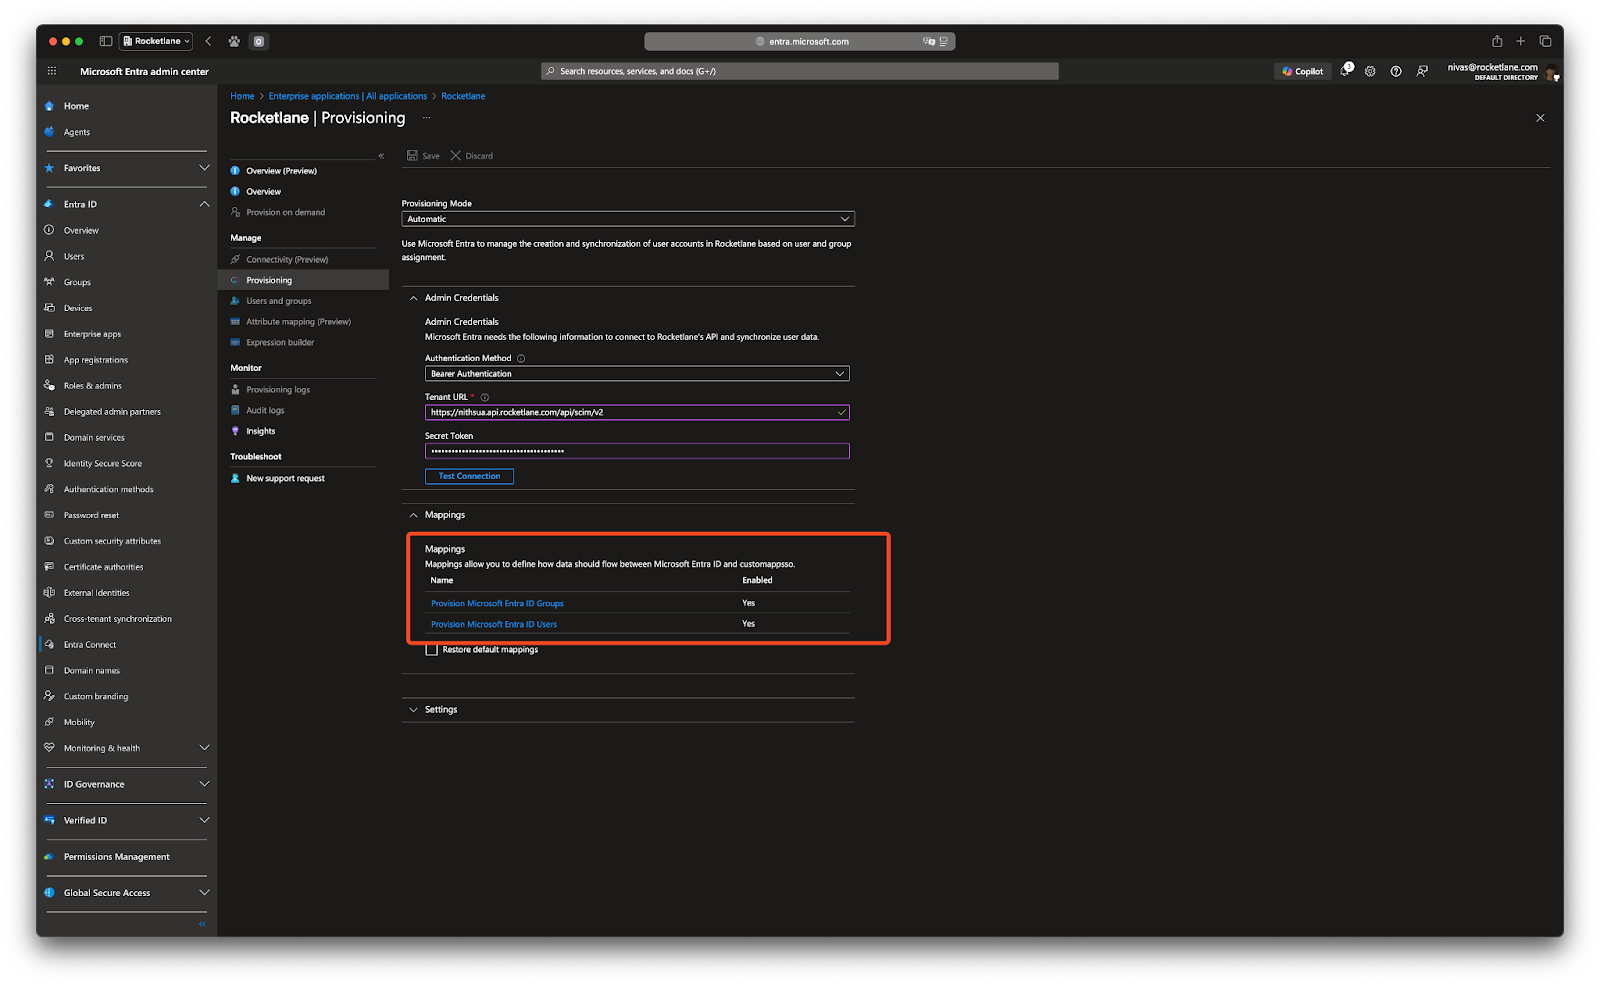Image resolution: width=1600 pixels, height=985 pixels.
Task: Open the notifications bell
Action: (x=1346, y=71)
